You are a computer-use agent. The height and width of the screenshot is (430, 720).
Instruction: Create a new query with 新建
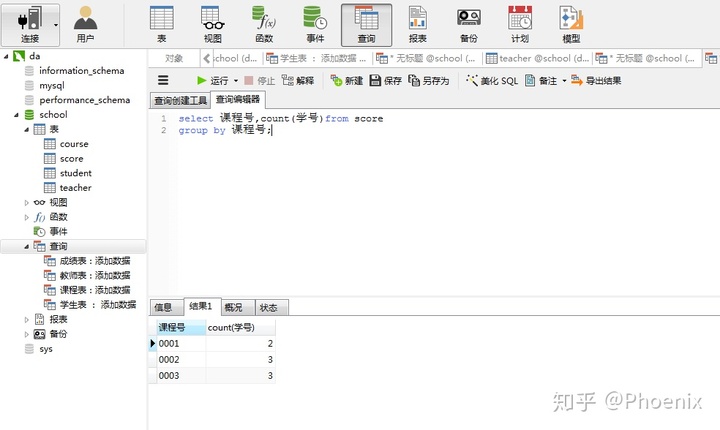coord(347,81)
